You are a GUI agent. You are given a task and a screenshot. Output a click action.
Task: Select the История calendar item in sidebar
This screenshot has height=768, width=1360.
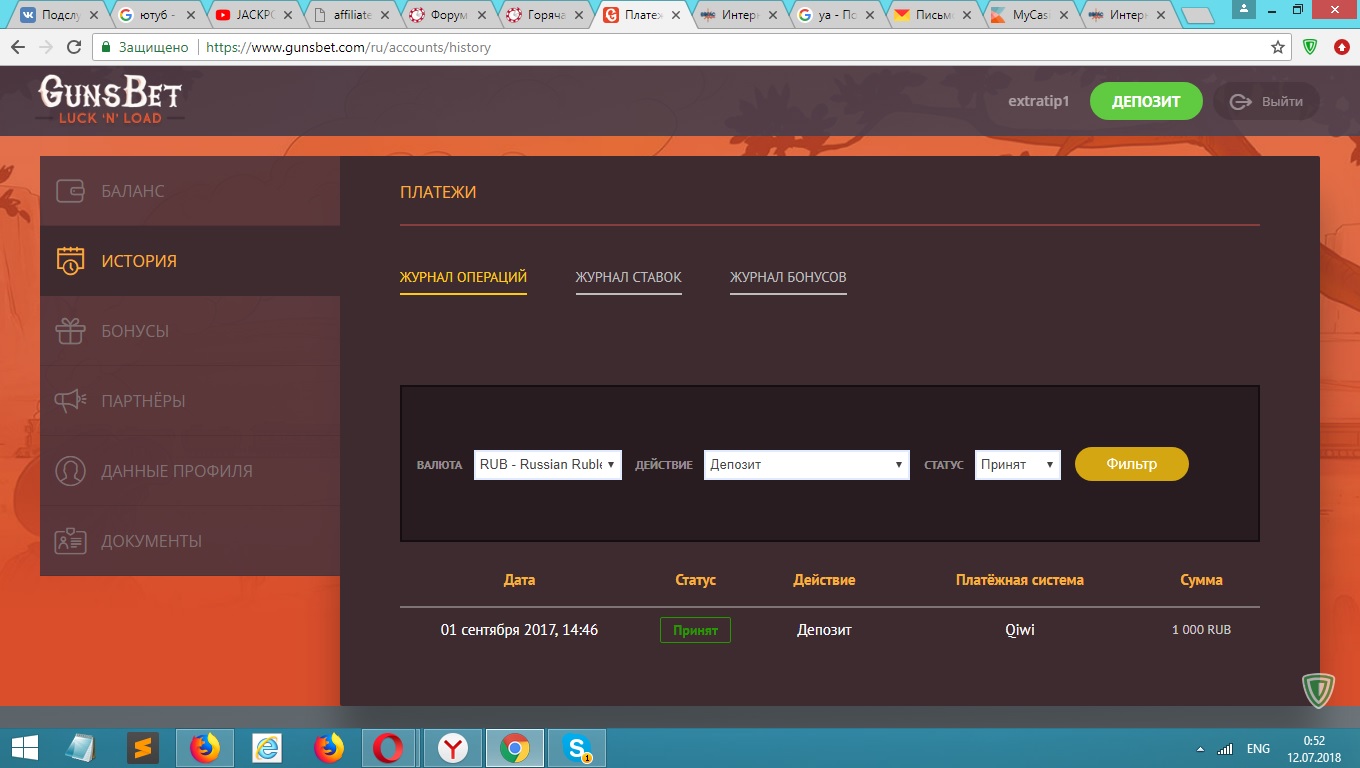tap(190, 261)
